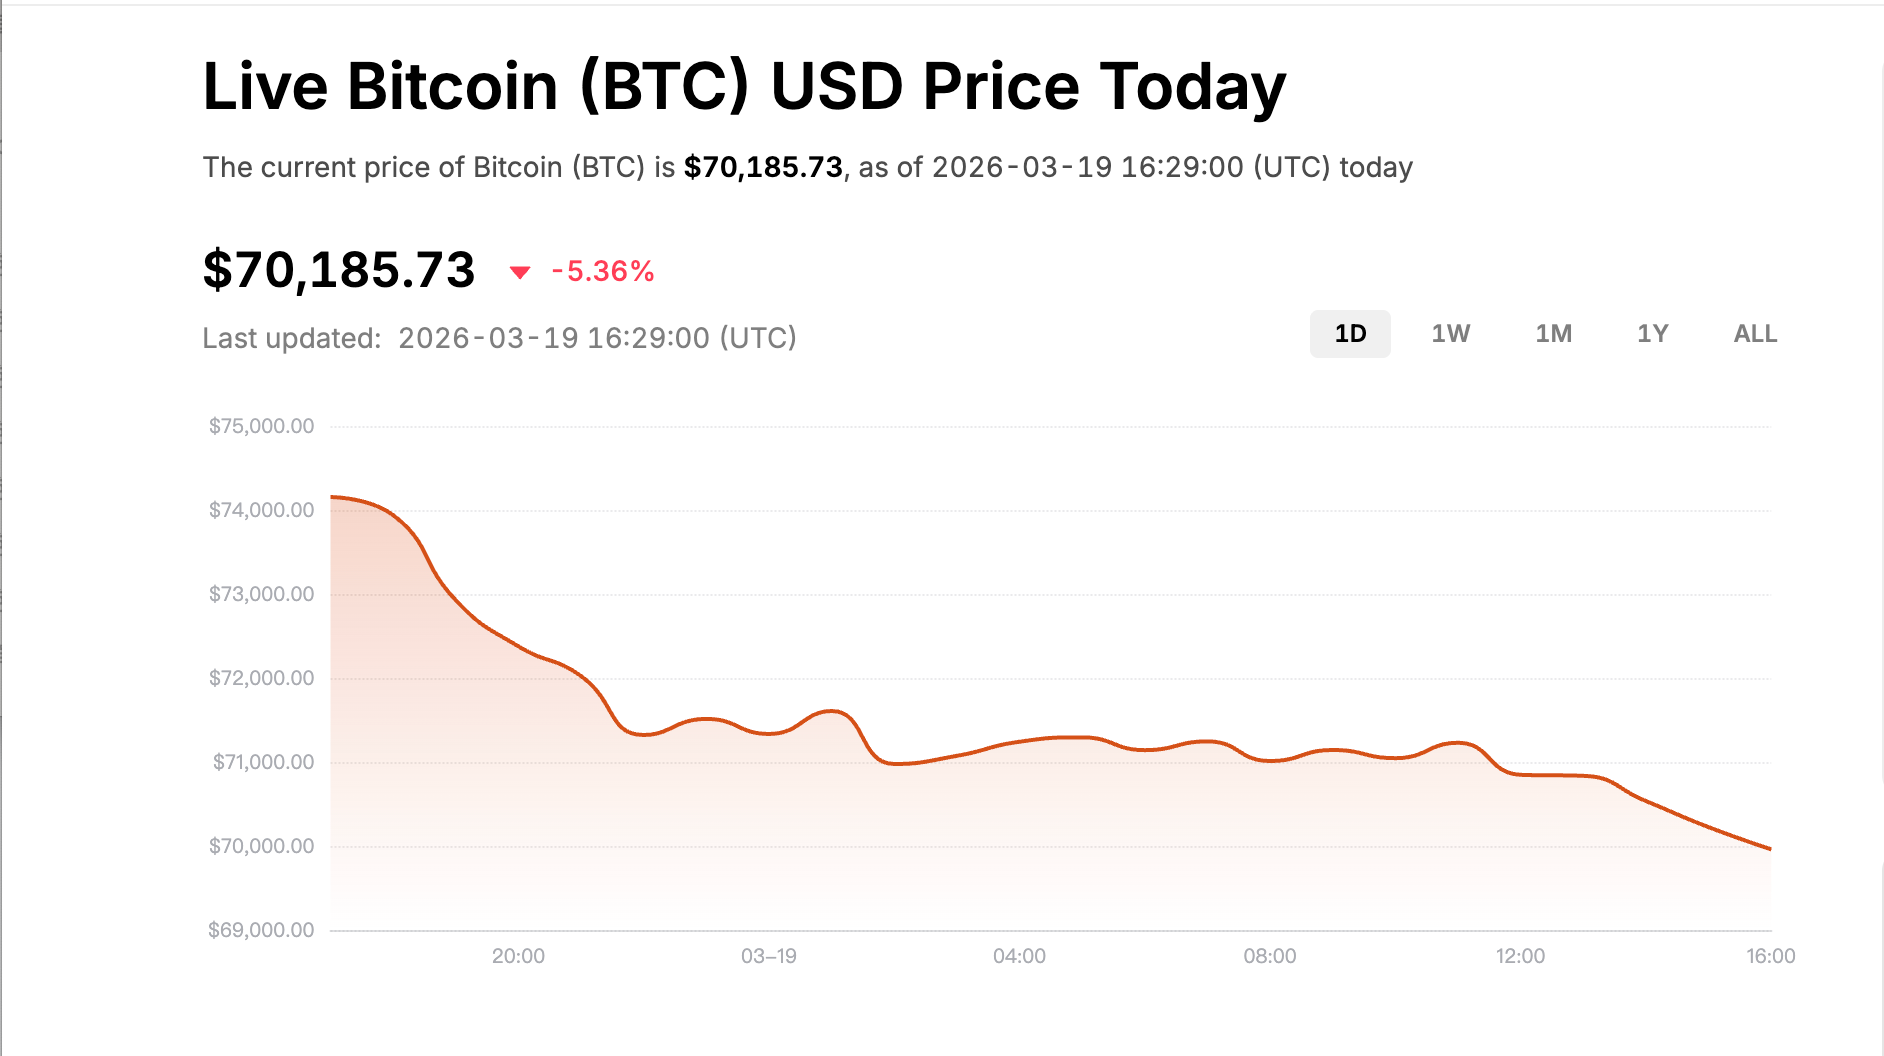1884x1056 pixels.
Task: Click the $72,000.00 price axis label
Action: point(261,678)
